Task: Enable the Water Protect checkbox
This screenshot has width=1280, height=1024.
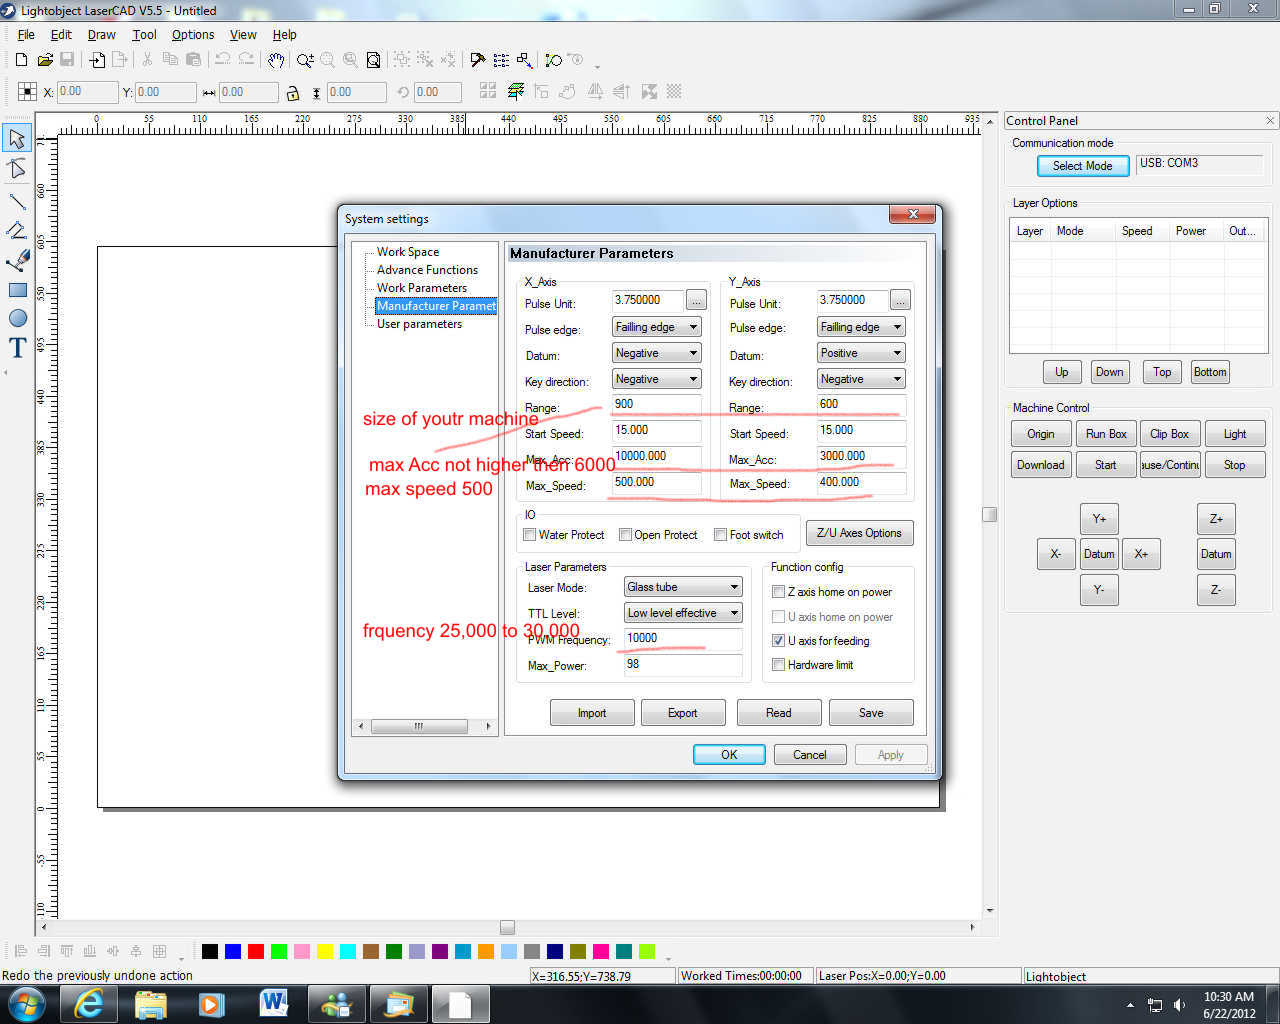Action: (x=530, y=535)
